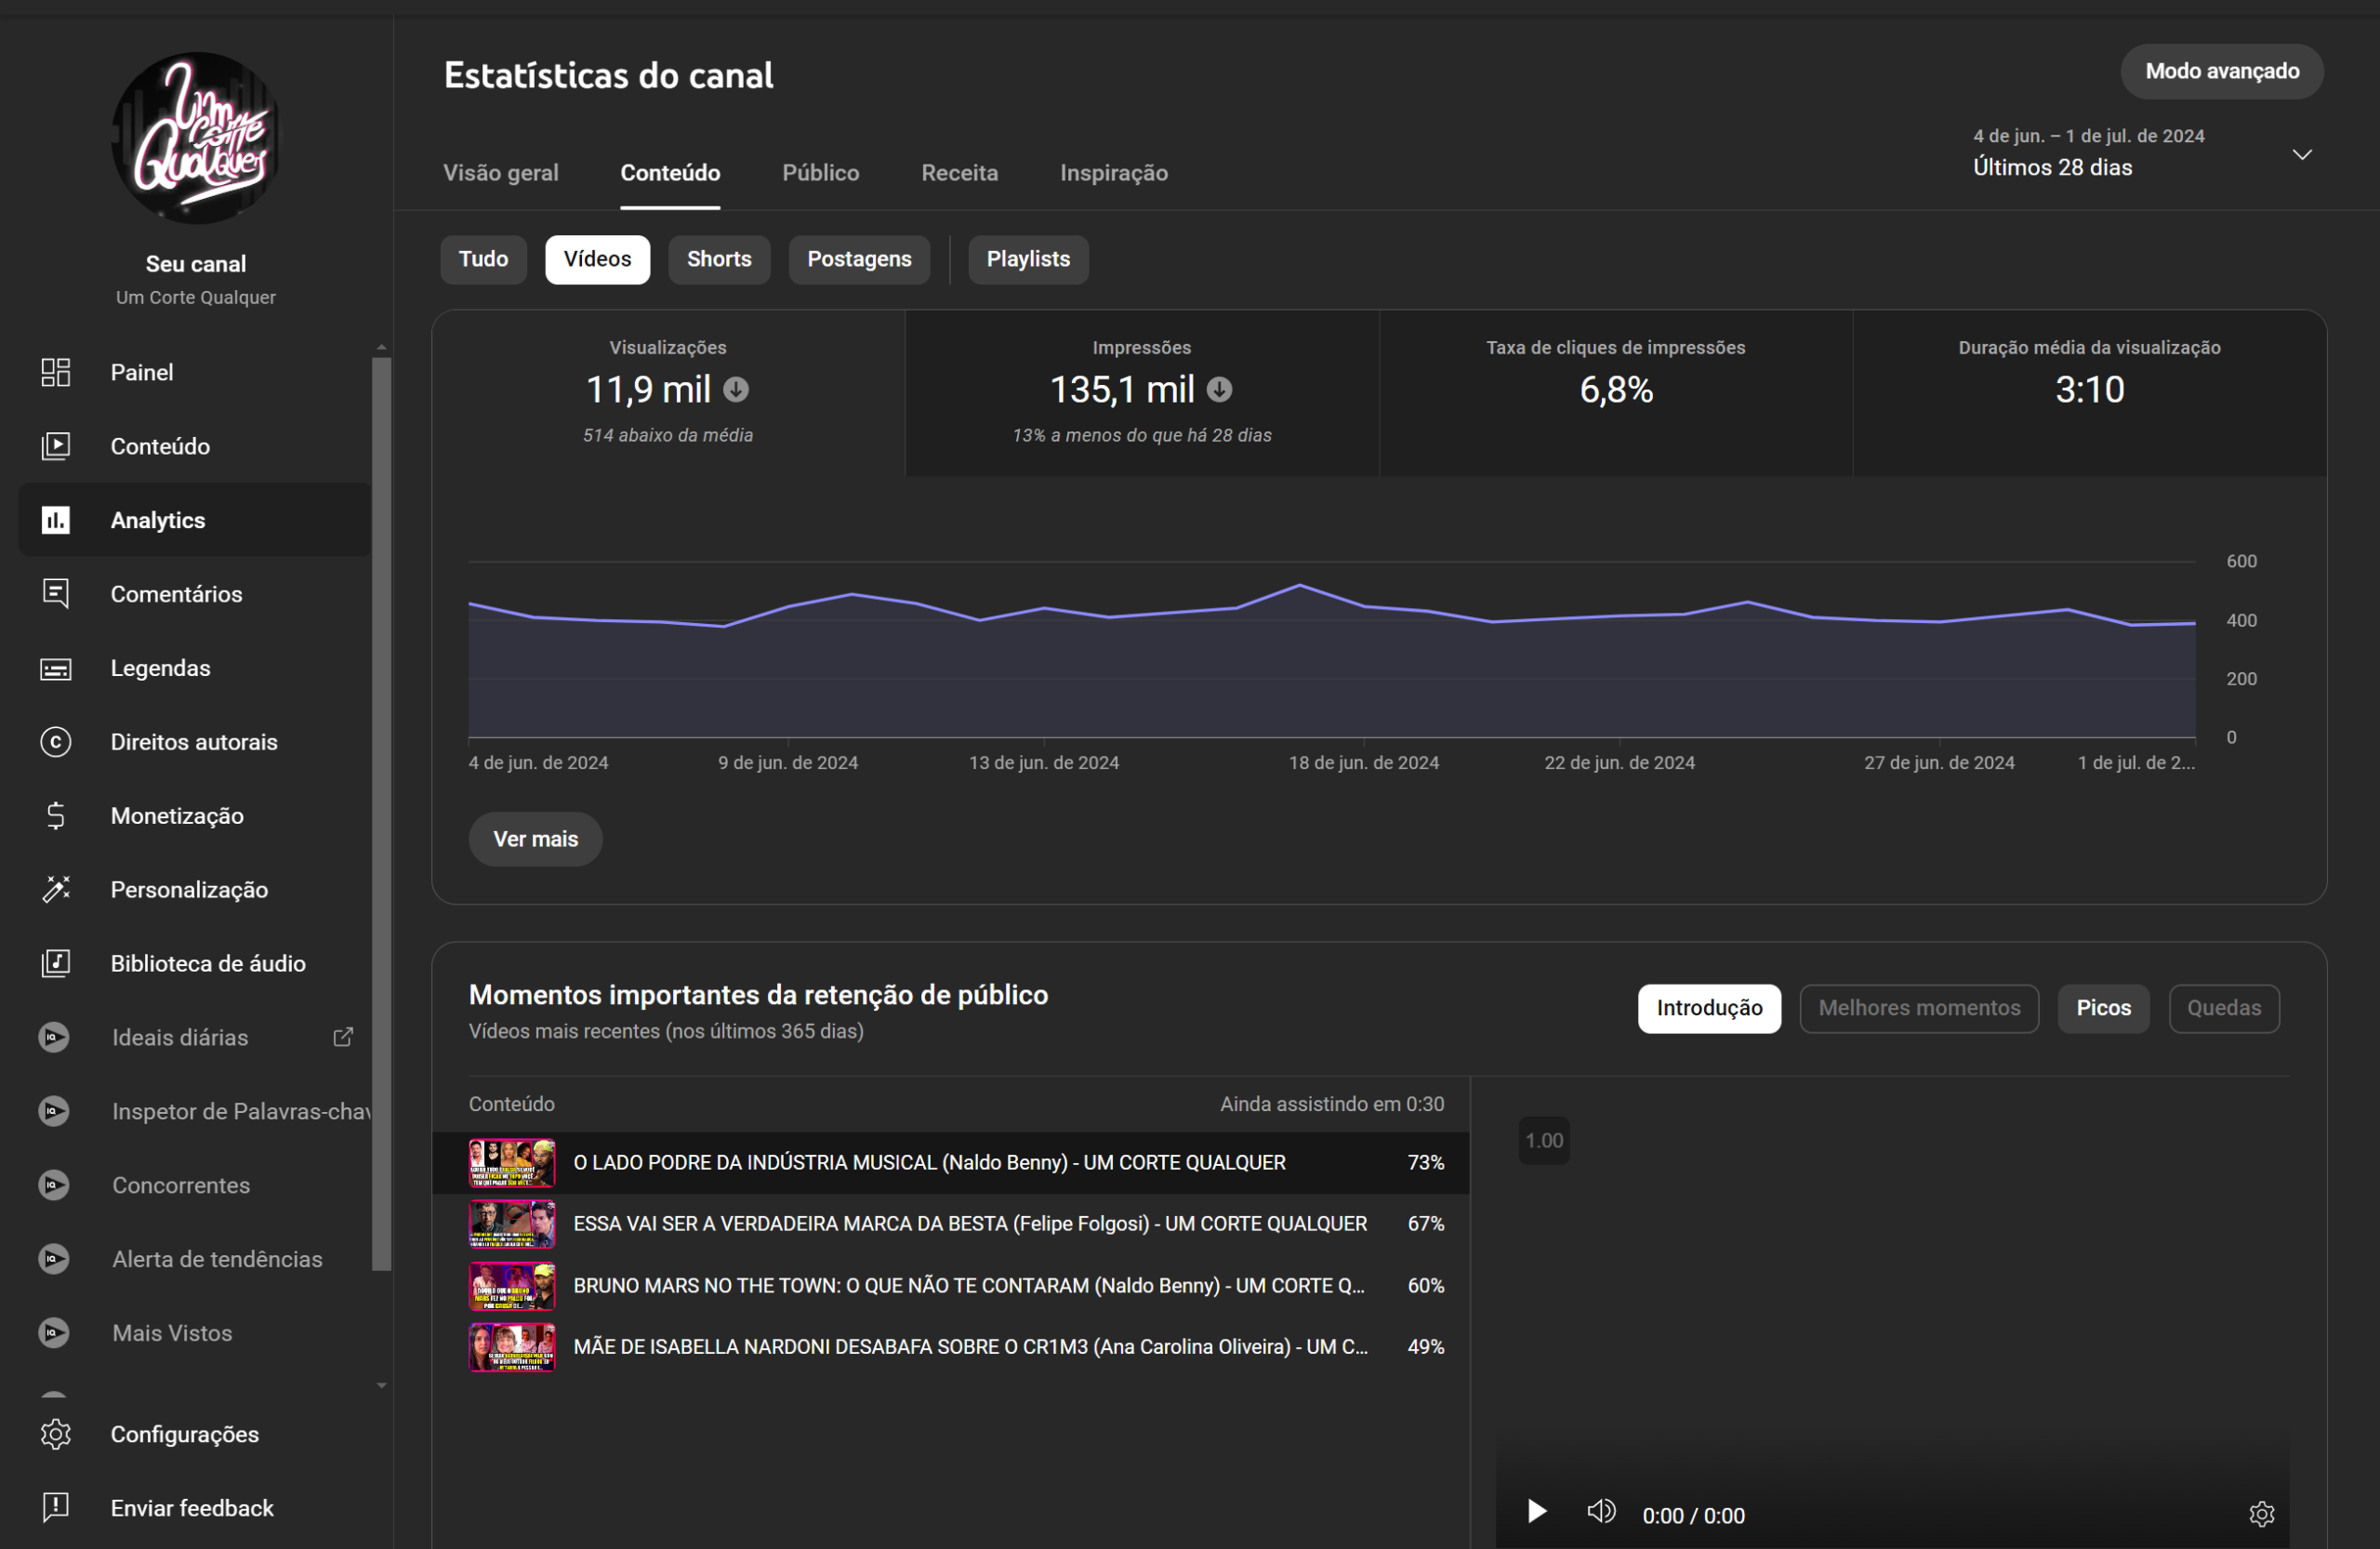The width and height of the screenshot is (2380, 1549).
Task: Click the player settings gear icon
Action: pos(2261,1514)
